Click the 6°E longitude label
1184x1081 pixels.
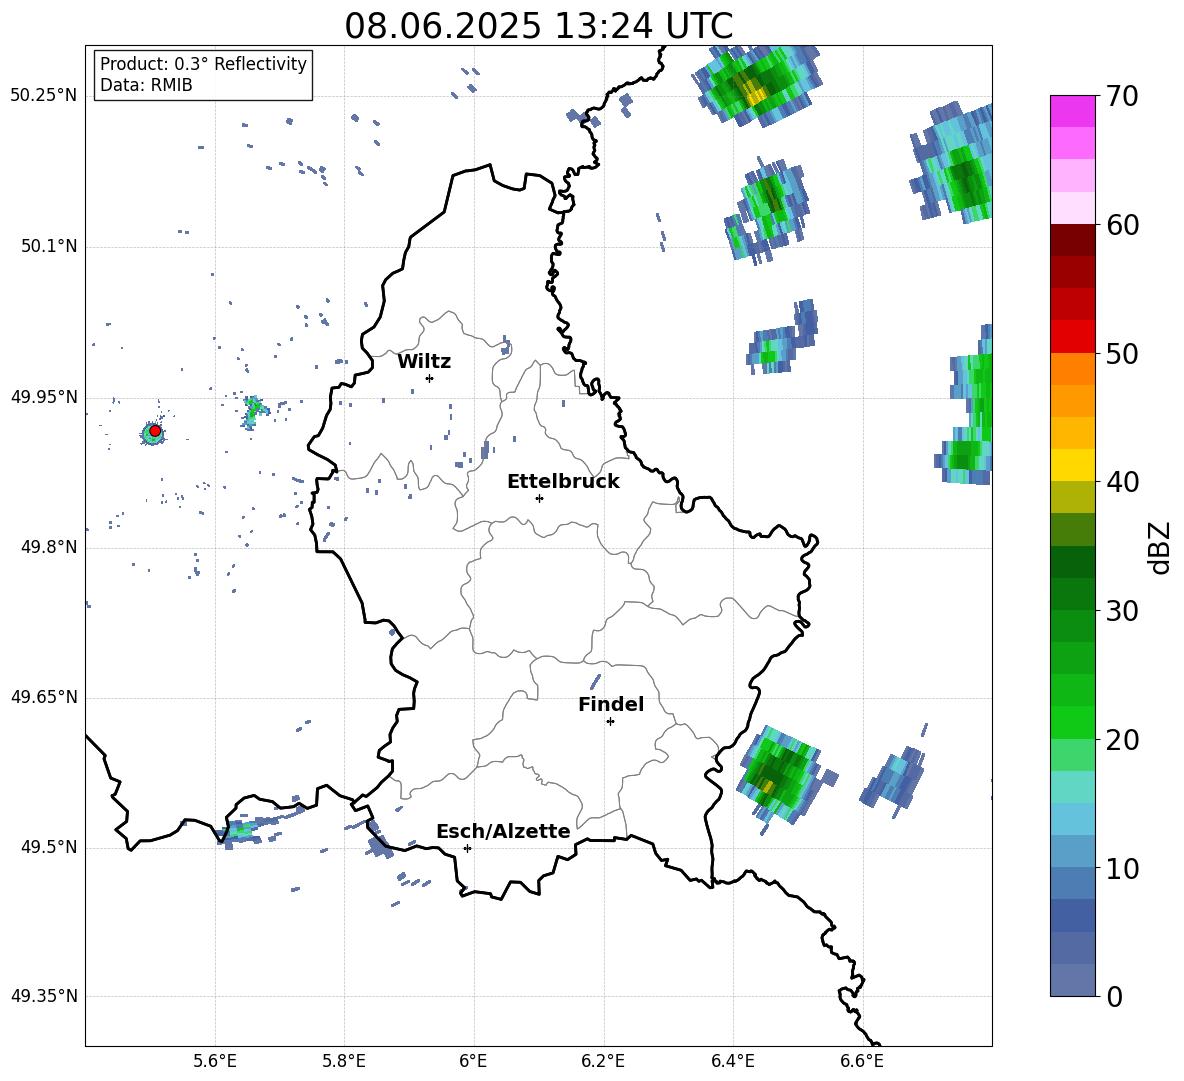coord(473,1061)
